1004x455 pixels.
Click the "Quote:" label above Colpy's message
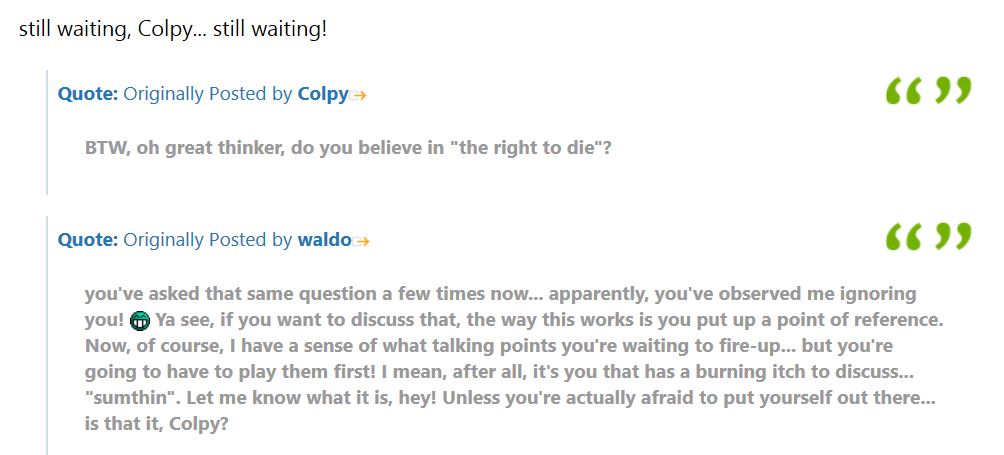pyautogui.click(x=88, y=95)
